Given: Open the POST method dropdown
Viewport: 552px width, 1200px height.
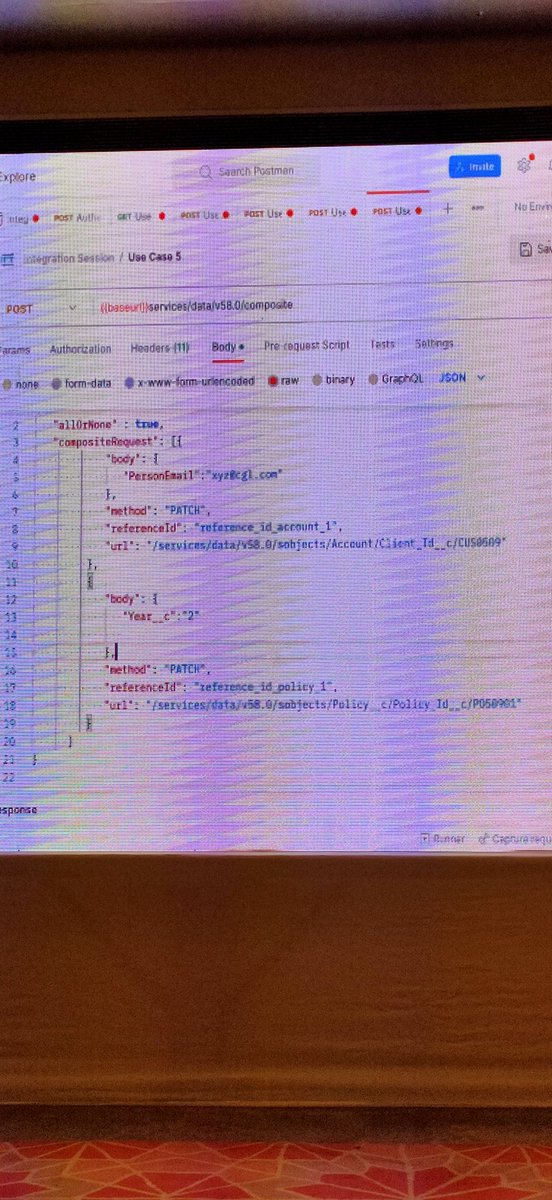Looking at the screenshot, I should [x=40, y=309].
